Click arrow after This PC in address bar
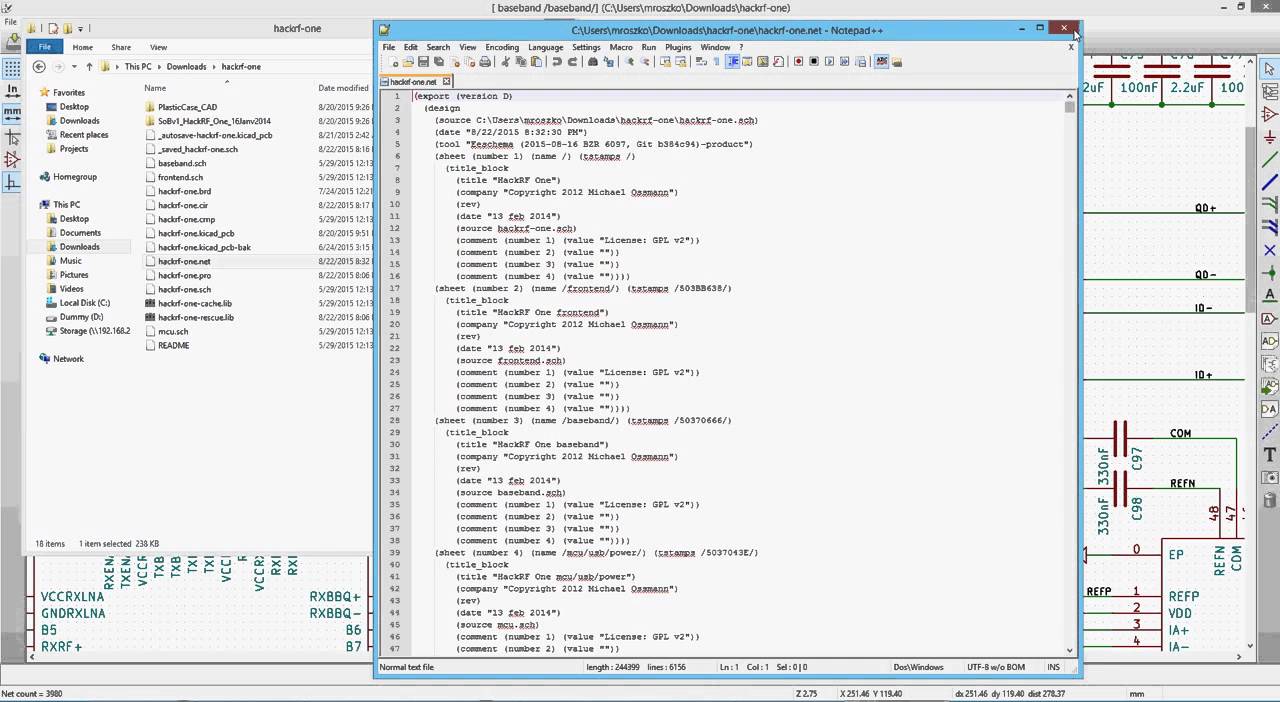The height and width of the screenshot is (702, 1280). point(159,67)
